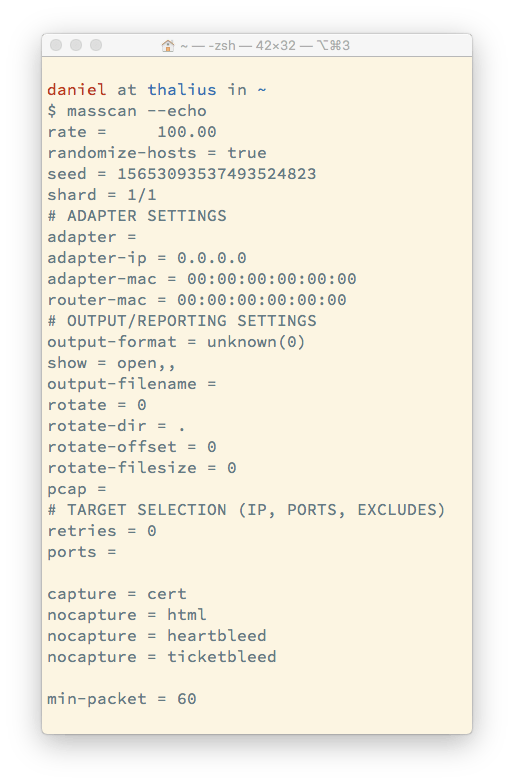
Task: Click the router-mac address value
Action: [262, 300]
